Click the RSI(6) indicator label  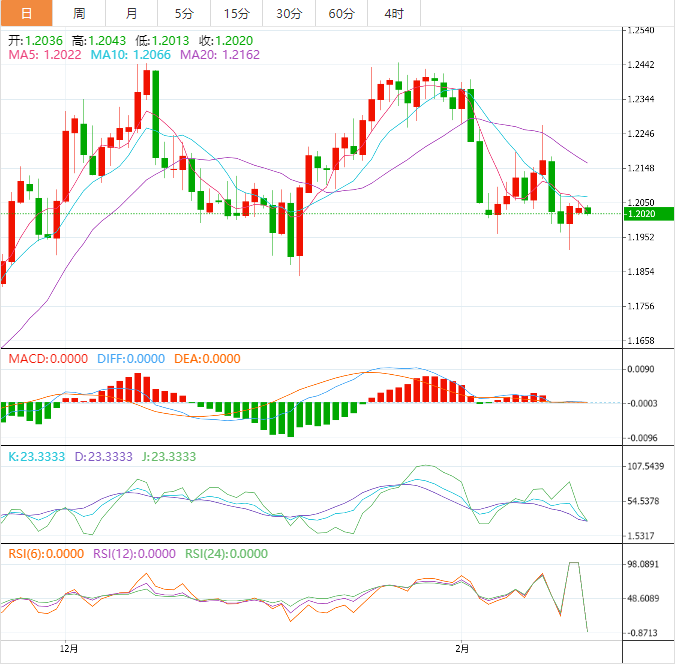point(47,553)
